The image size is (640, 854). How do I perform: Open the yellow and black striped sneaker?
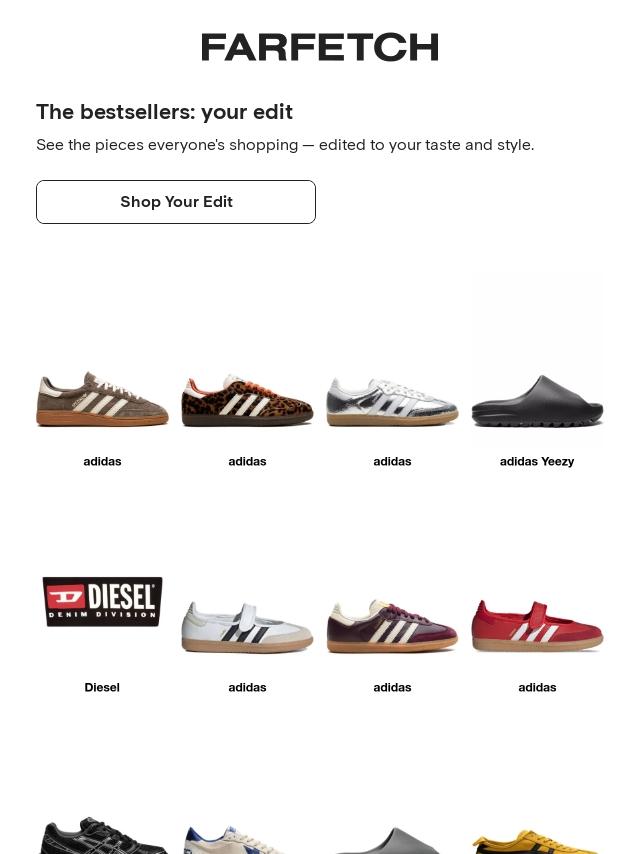[537, 841]
